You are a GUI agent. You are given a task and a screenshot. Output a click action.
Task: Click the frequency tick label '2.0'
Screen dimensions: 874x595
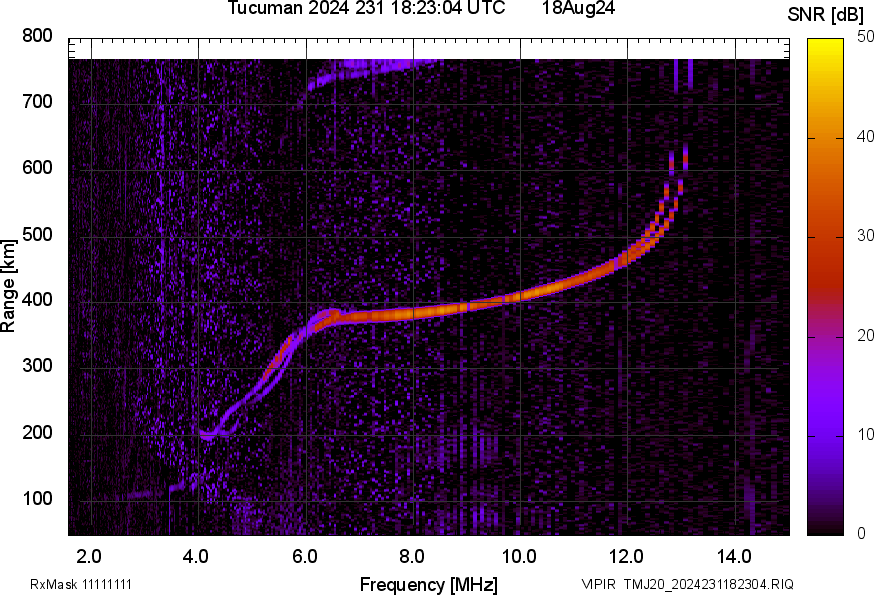click(x=89, y=556)
